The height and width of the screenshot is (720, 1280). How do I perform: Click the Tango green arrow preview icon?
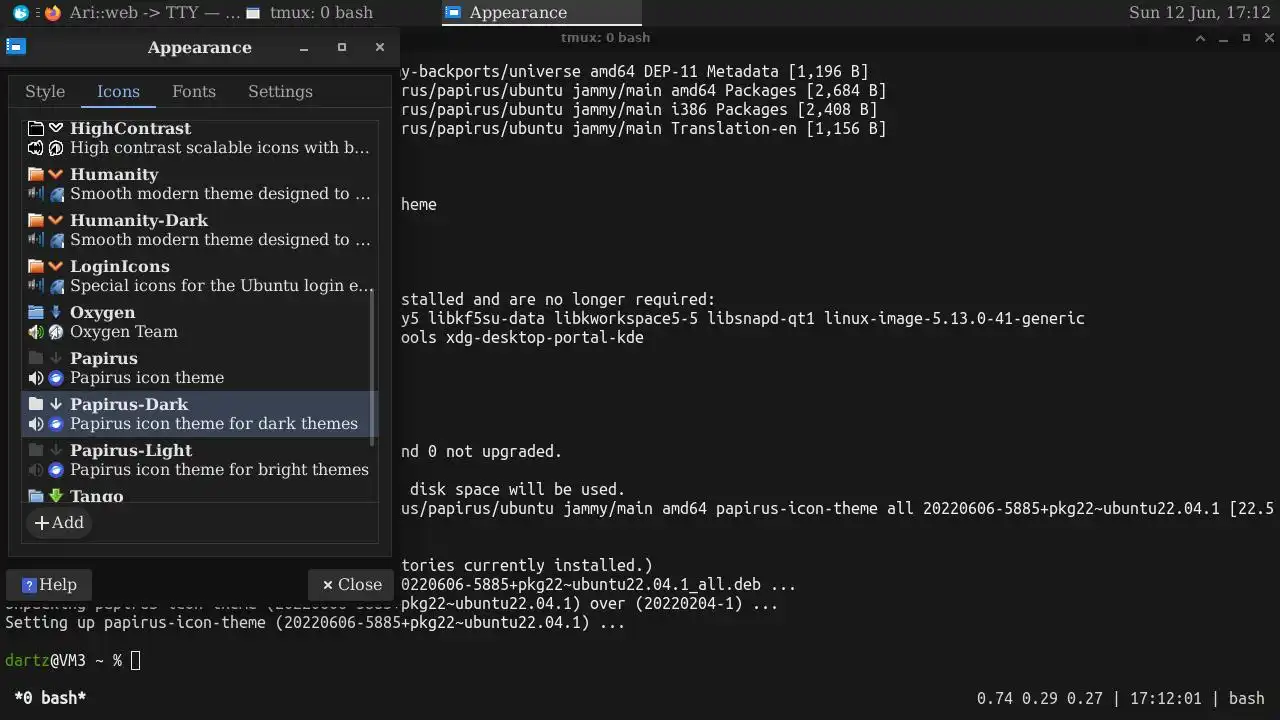point(56,496)
